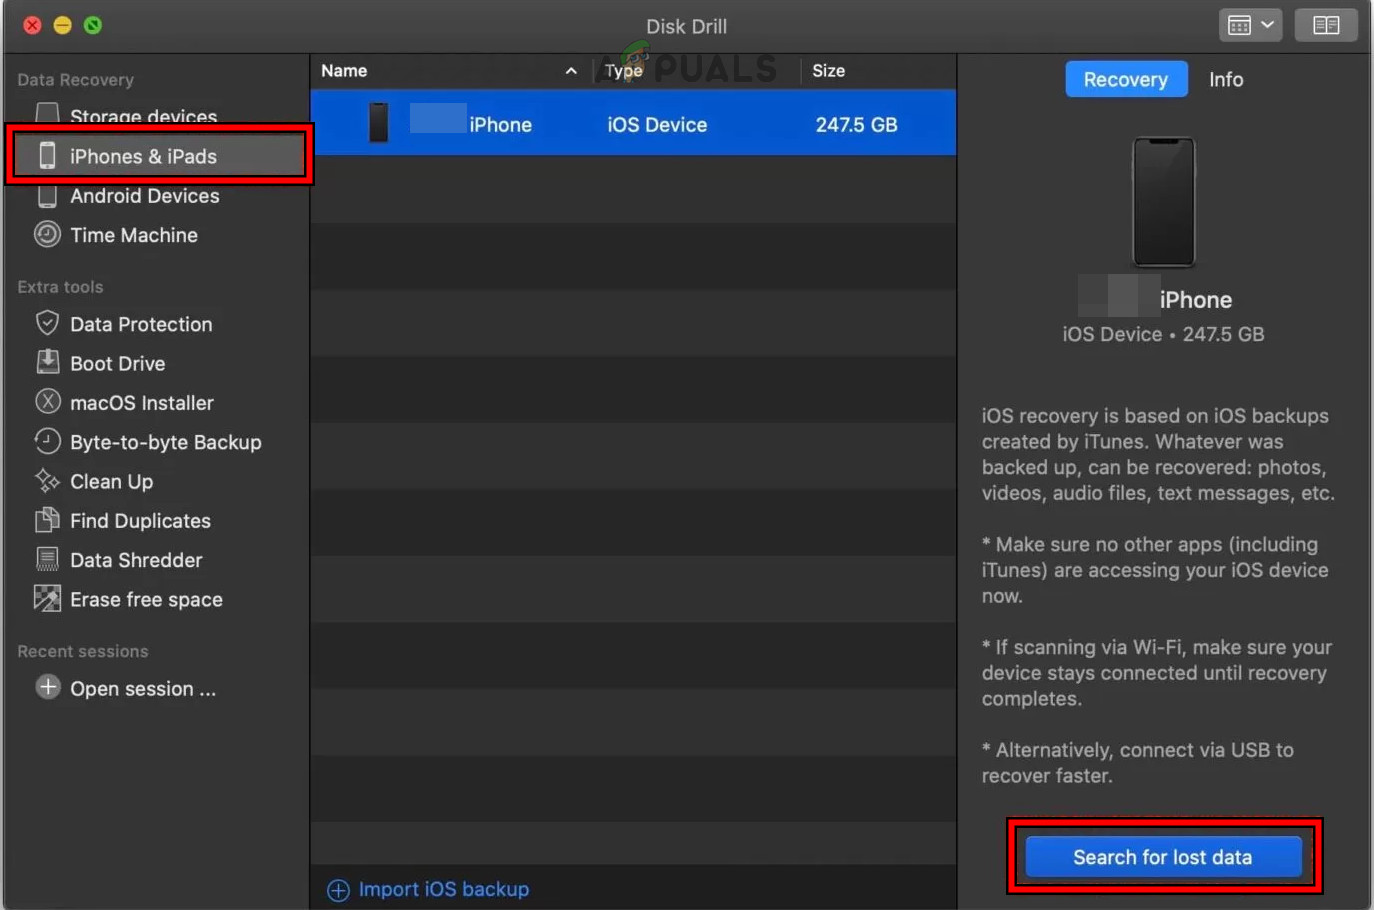Open the view mode dropdown in title bar
Image resolution: width=1374 pixels, height=910 pixels.
coord(1250,25)
